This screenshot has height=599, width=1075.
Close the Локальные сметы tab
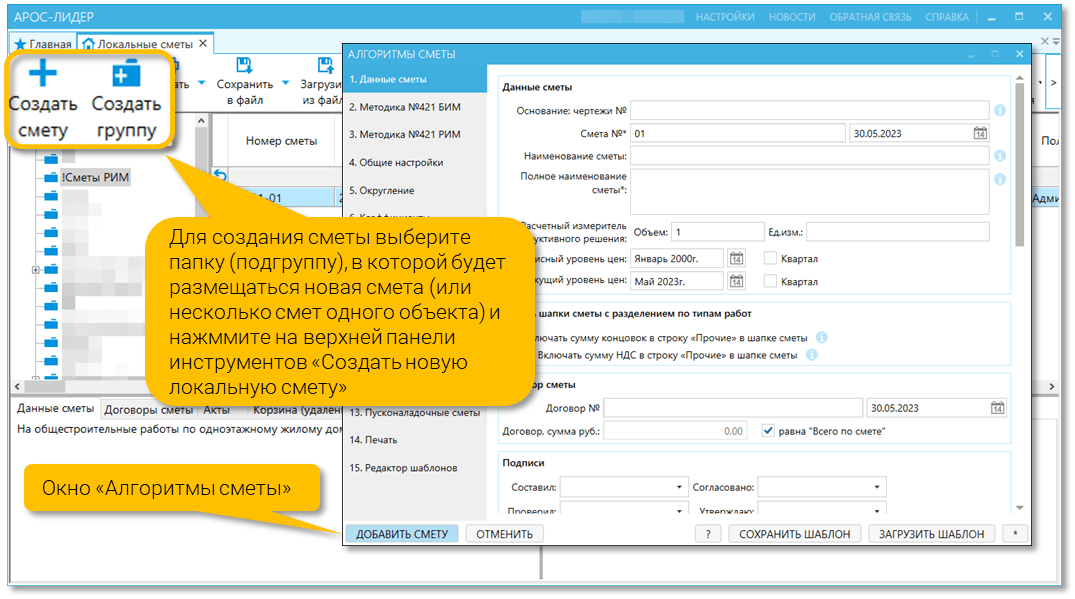[203, 43]
